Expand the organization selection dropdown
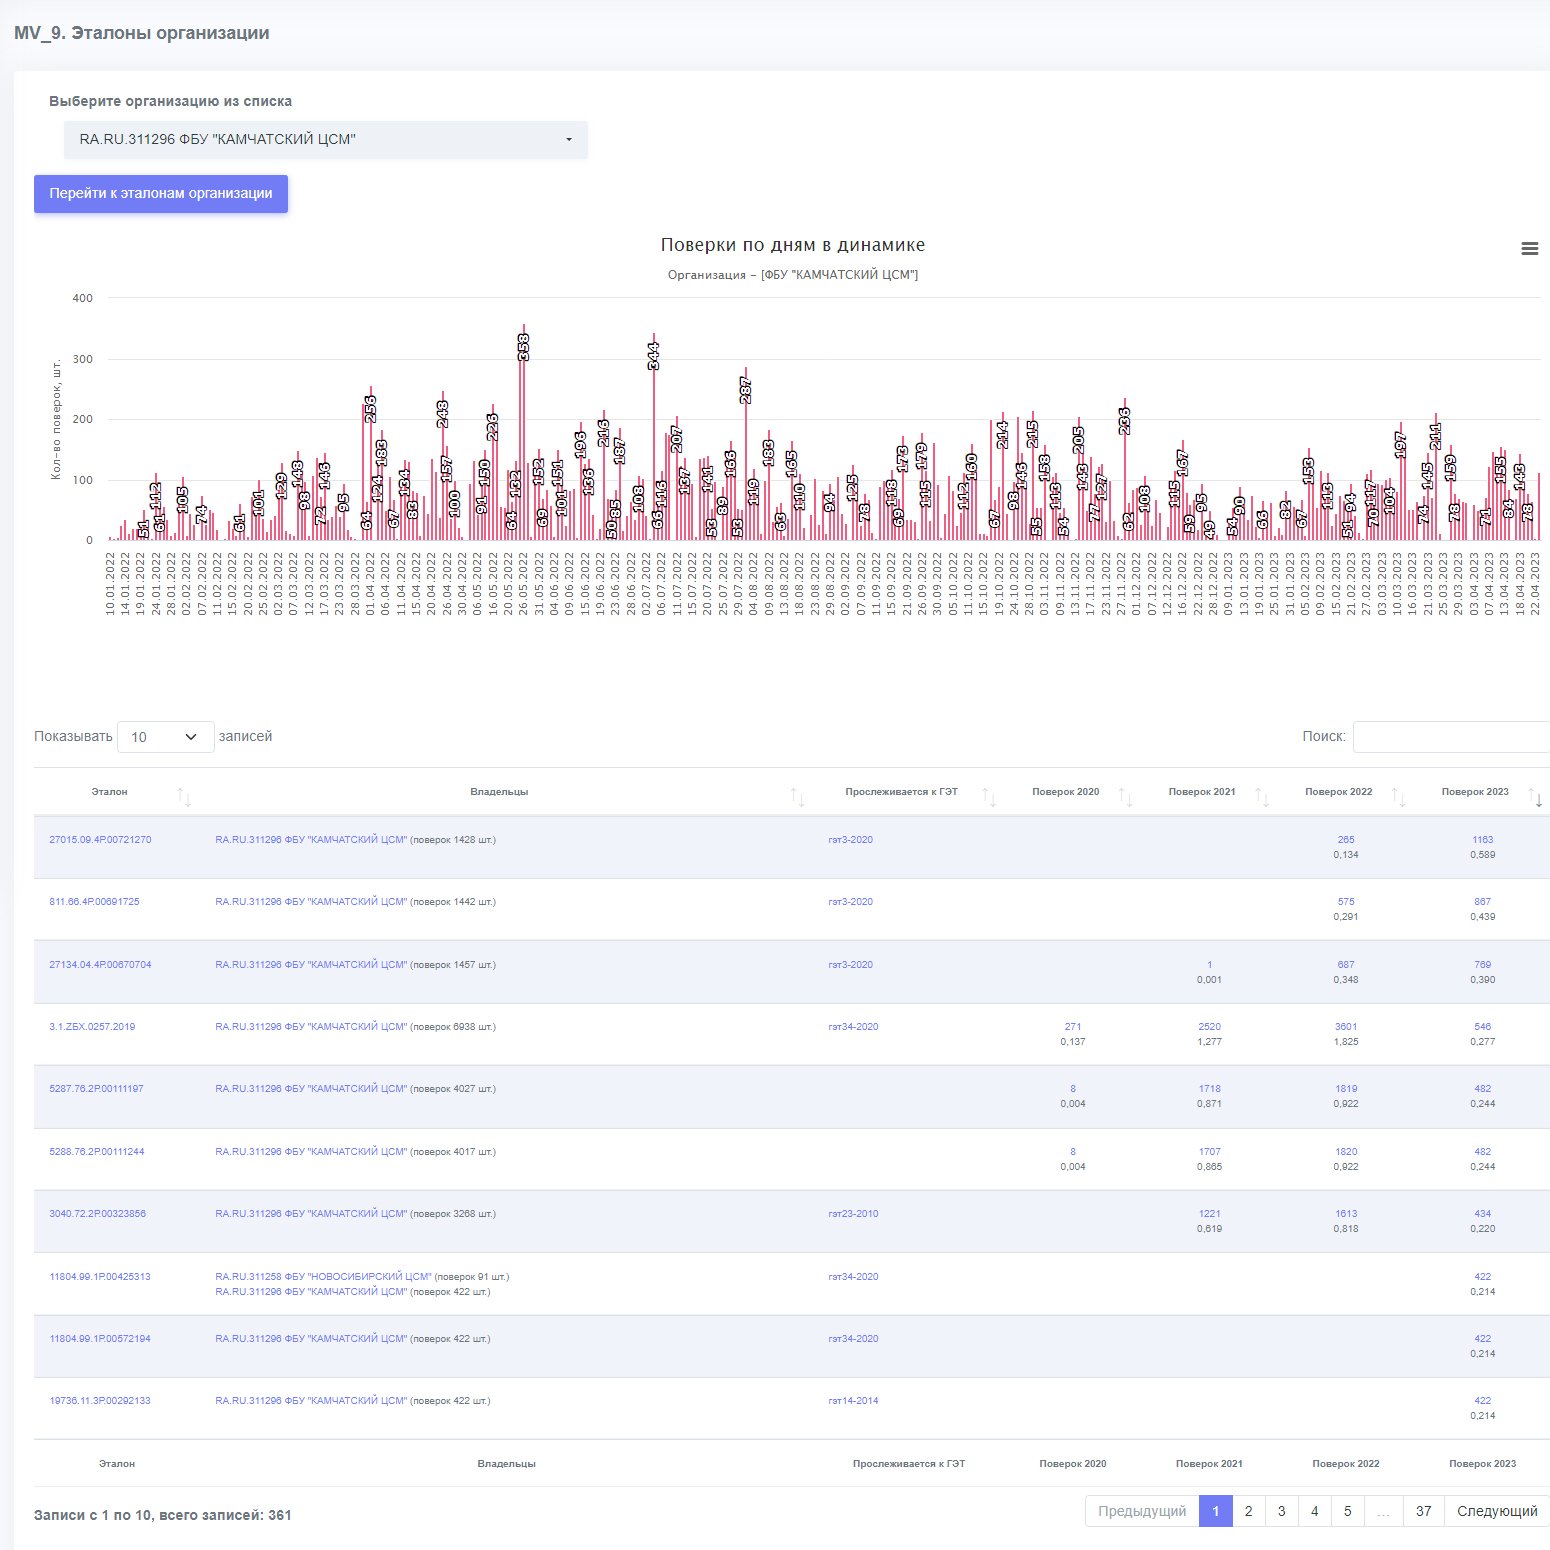The image size is (1550, 1550). [x=326, y=140]
